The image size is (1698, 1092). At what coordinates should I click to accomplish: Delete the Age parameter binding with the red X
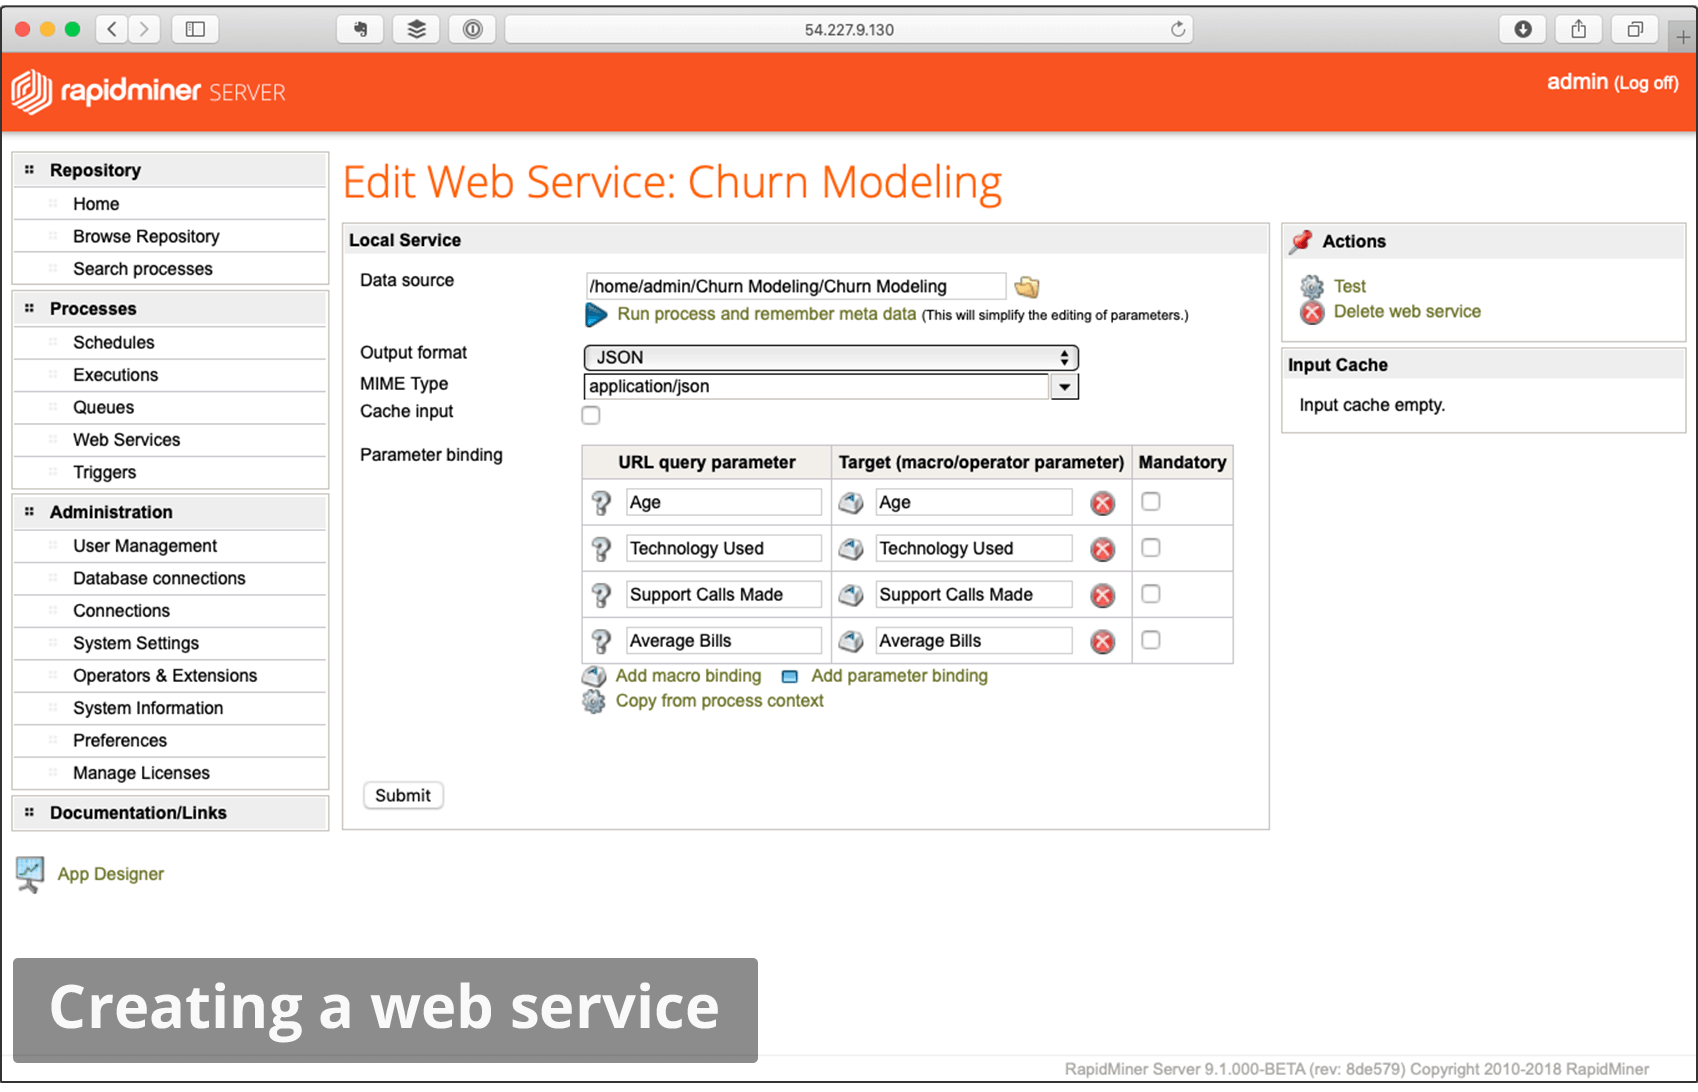point(1103,503)
